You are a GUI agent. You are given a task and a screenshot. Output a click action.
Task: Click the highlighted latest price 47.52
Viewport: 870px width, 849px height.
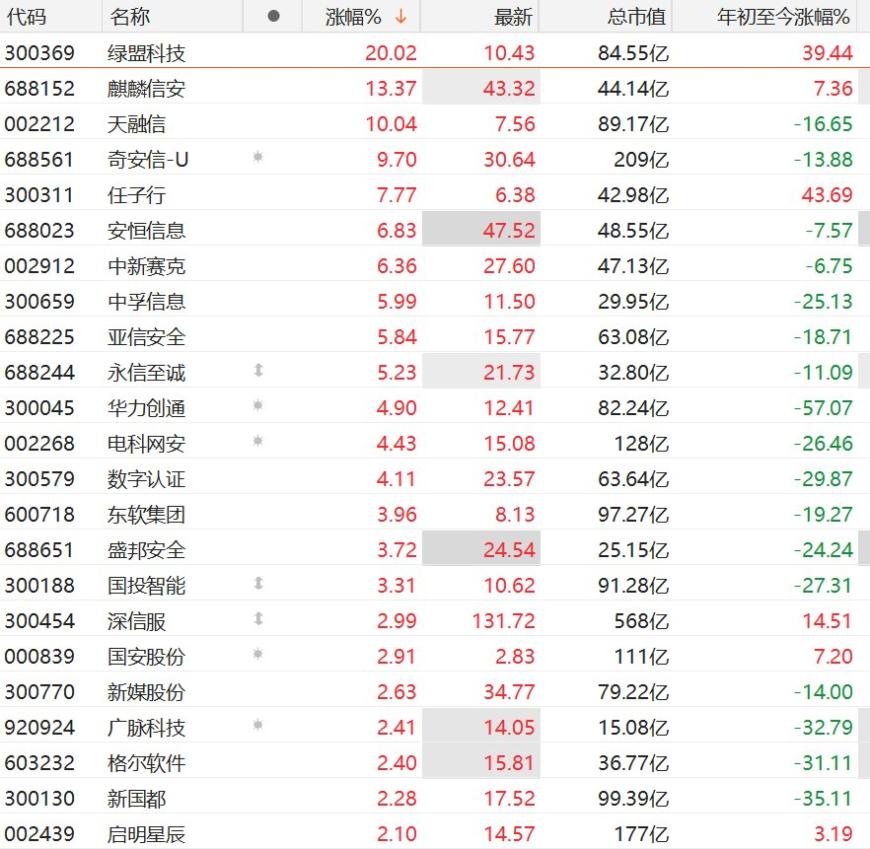(x=509, y=231)
